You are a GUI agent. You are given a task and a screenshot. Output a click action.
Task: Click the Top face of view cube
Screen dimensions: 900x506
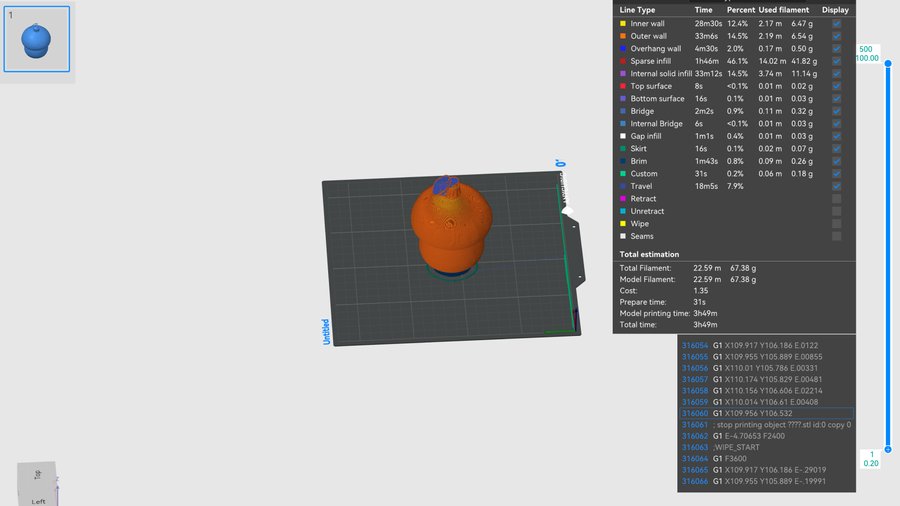(37, 475)
